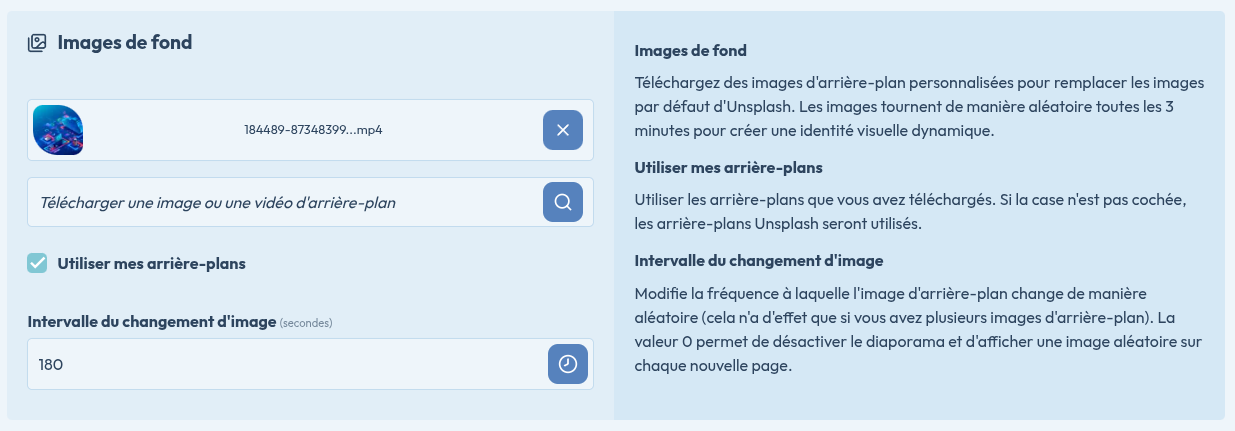Click the help paragraph mentioning Unsplash default images

click(x=919, y=106)
